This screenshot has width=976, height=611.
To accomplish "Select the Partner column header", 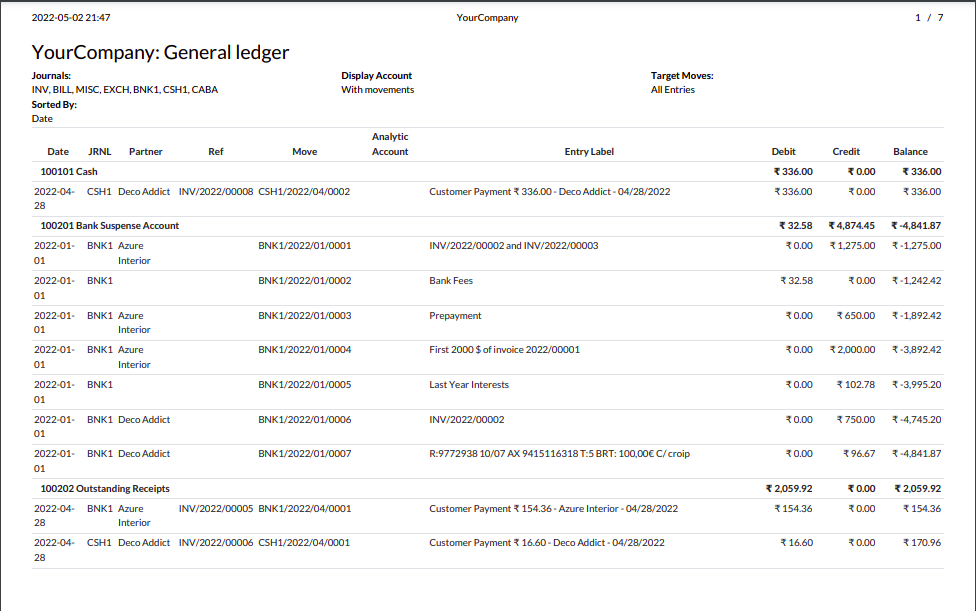I will [145, 152].
